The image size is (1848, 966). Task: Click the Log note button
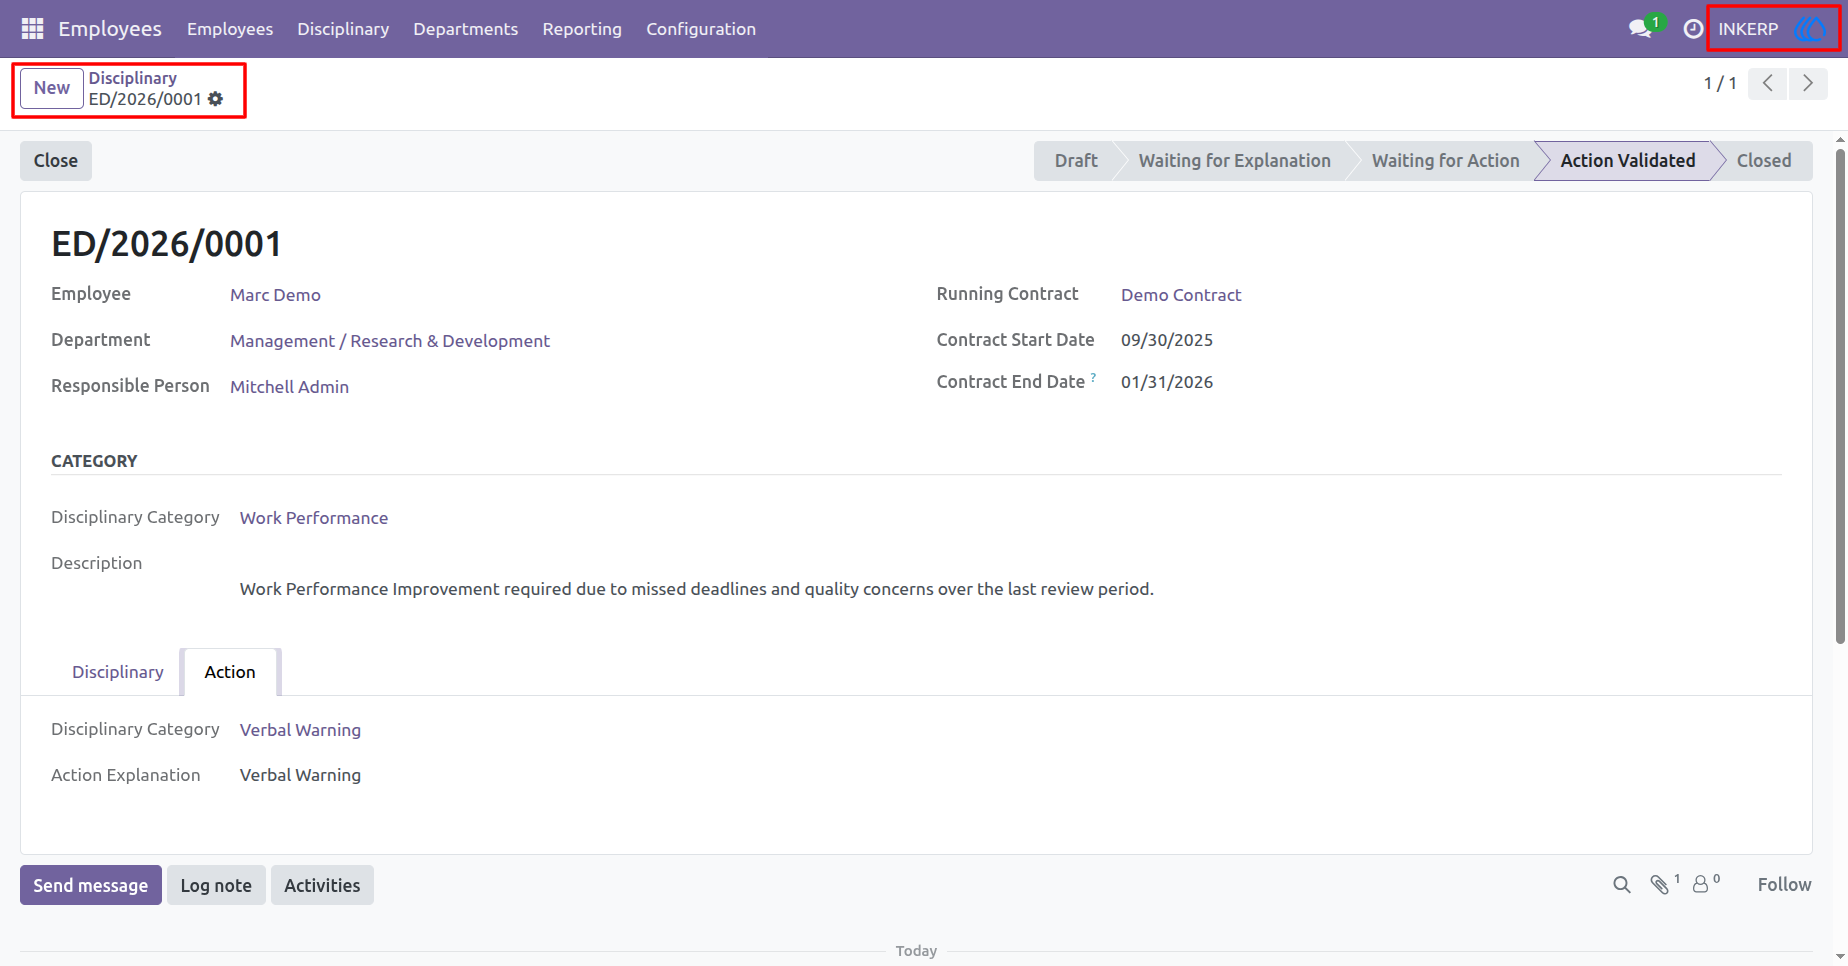(x=216, y=885)
